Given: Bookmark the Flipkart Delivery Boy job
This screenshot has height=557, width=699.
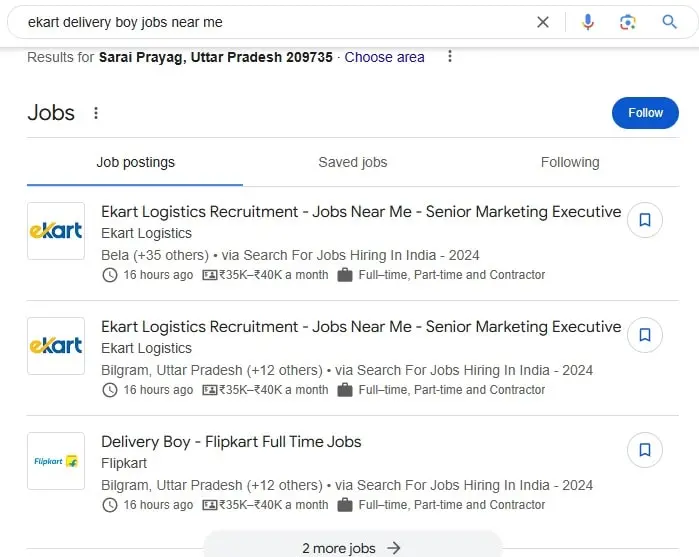Looking at the screenshot, I should pos(645,450).
